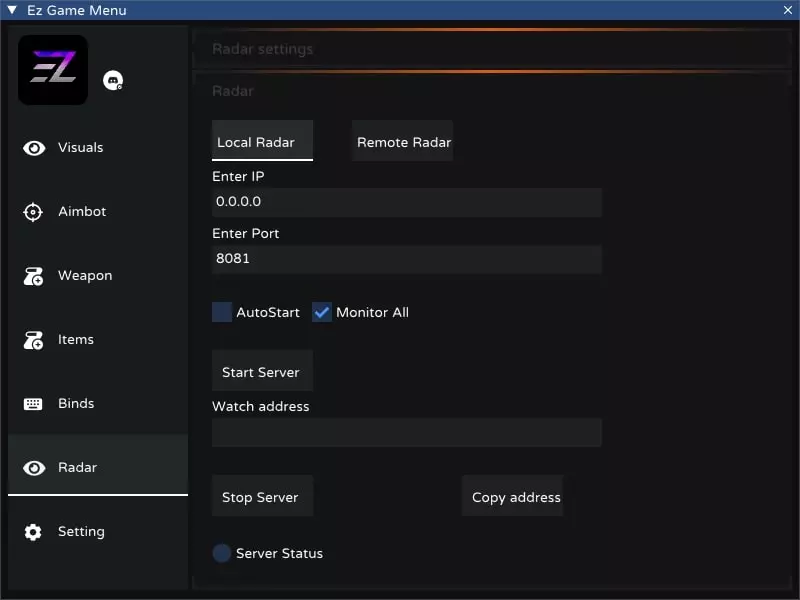The height and width of the screenshot is (600, 800).
Task: Switch to the Items label
Action: point(76,339)
